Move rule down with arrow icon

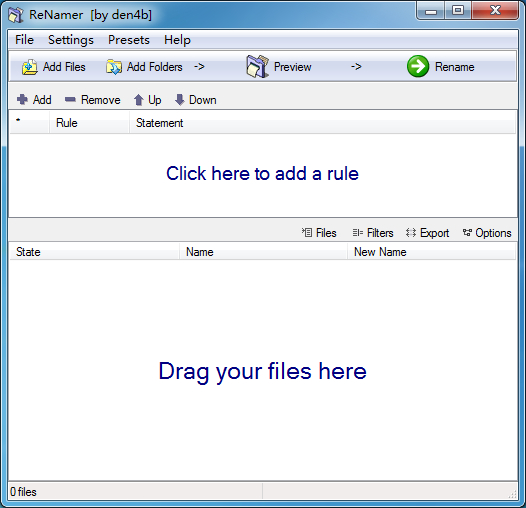point(179,100)
